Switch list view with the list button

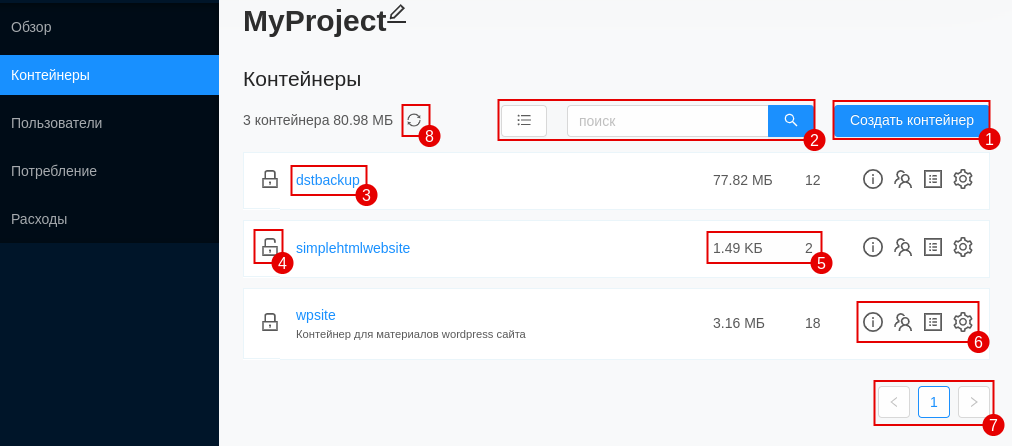click(x=524, y=121)
